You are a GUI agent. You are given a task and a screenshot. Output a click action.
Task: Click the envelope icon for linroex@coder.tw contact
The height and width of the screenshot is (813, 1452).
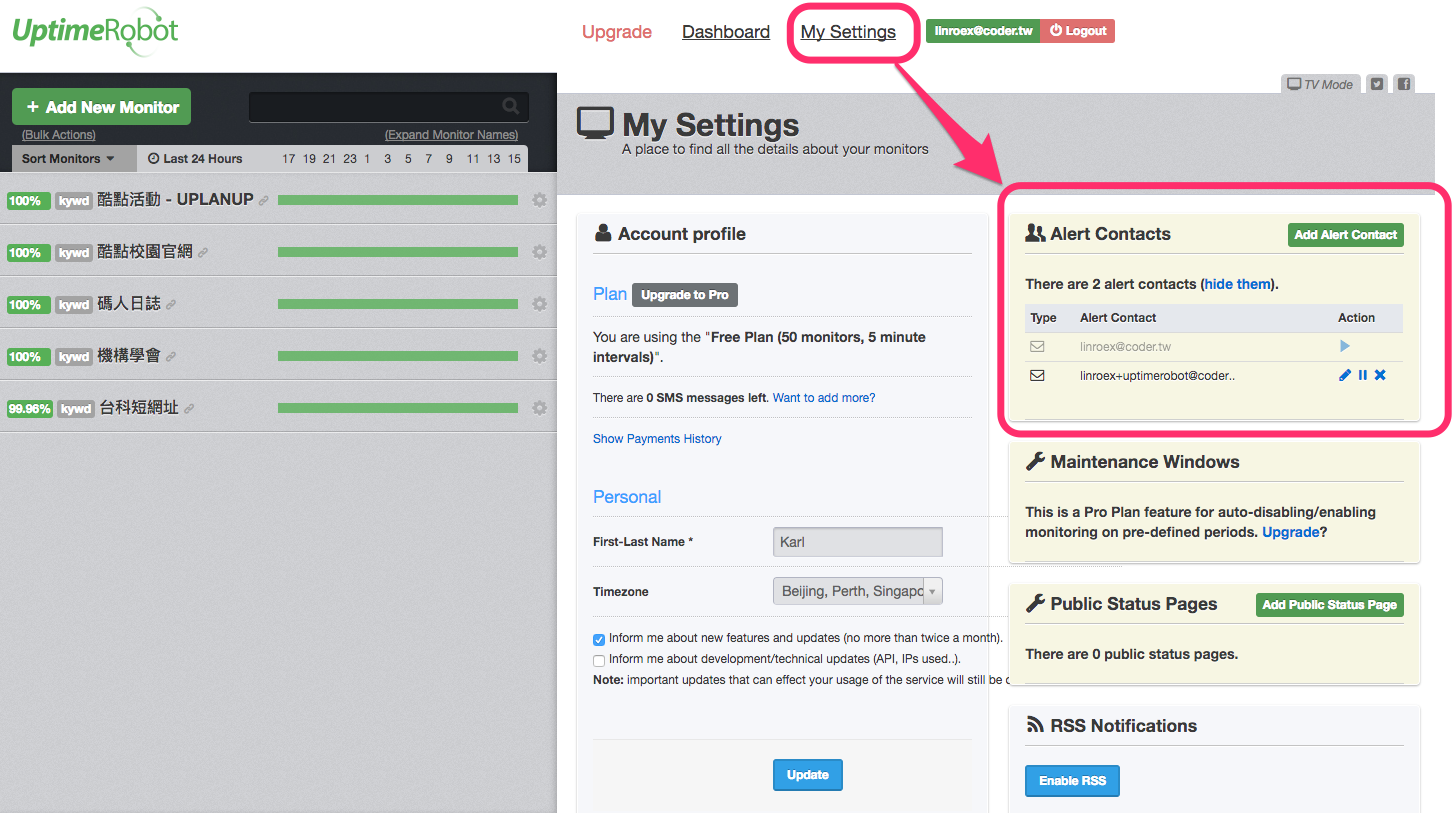click(x=1037, y=347)
